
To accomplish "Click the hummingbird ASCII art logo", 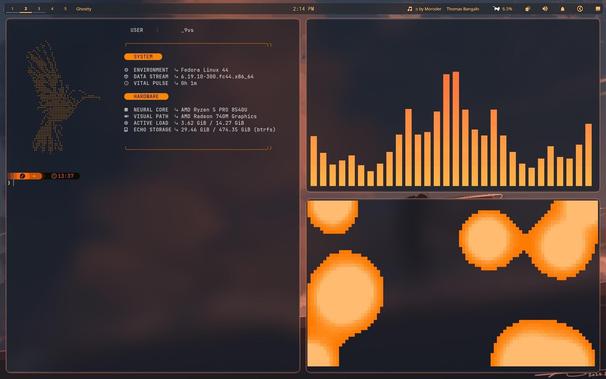I will click(62, 97).
